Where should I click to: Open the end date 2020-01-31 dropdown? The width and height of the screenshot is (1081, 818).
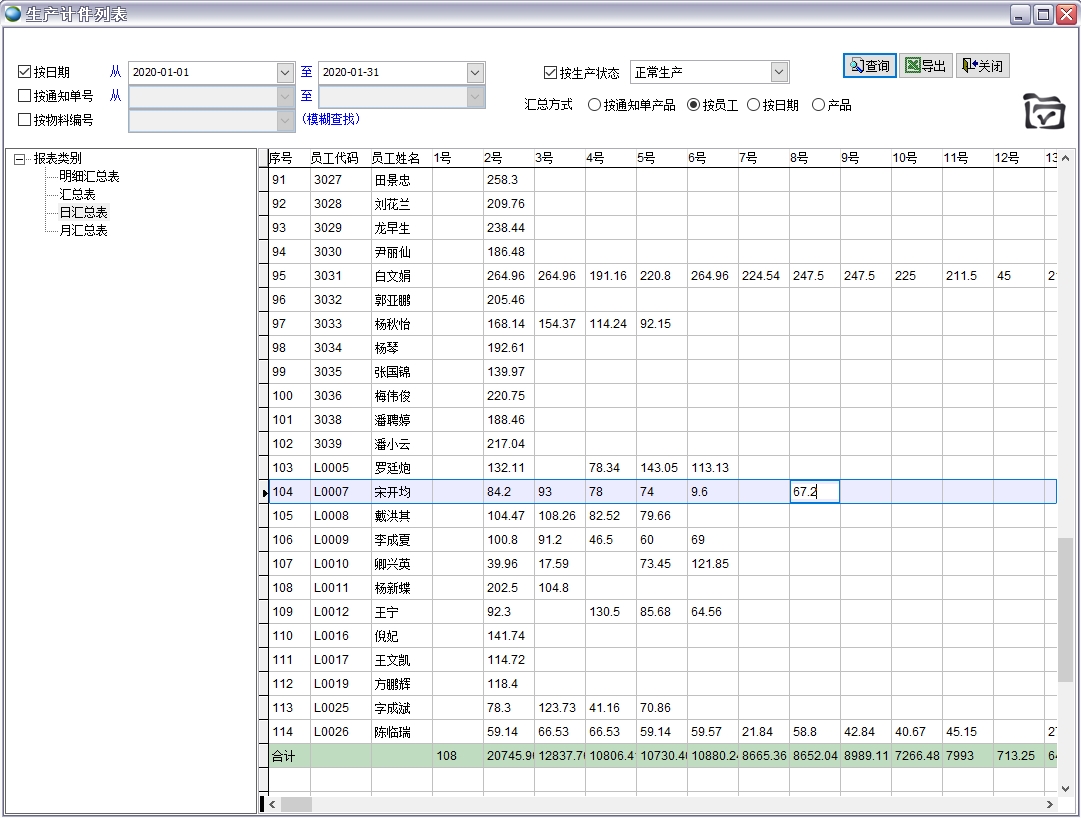tap(475, 72)
